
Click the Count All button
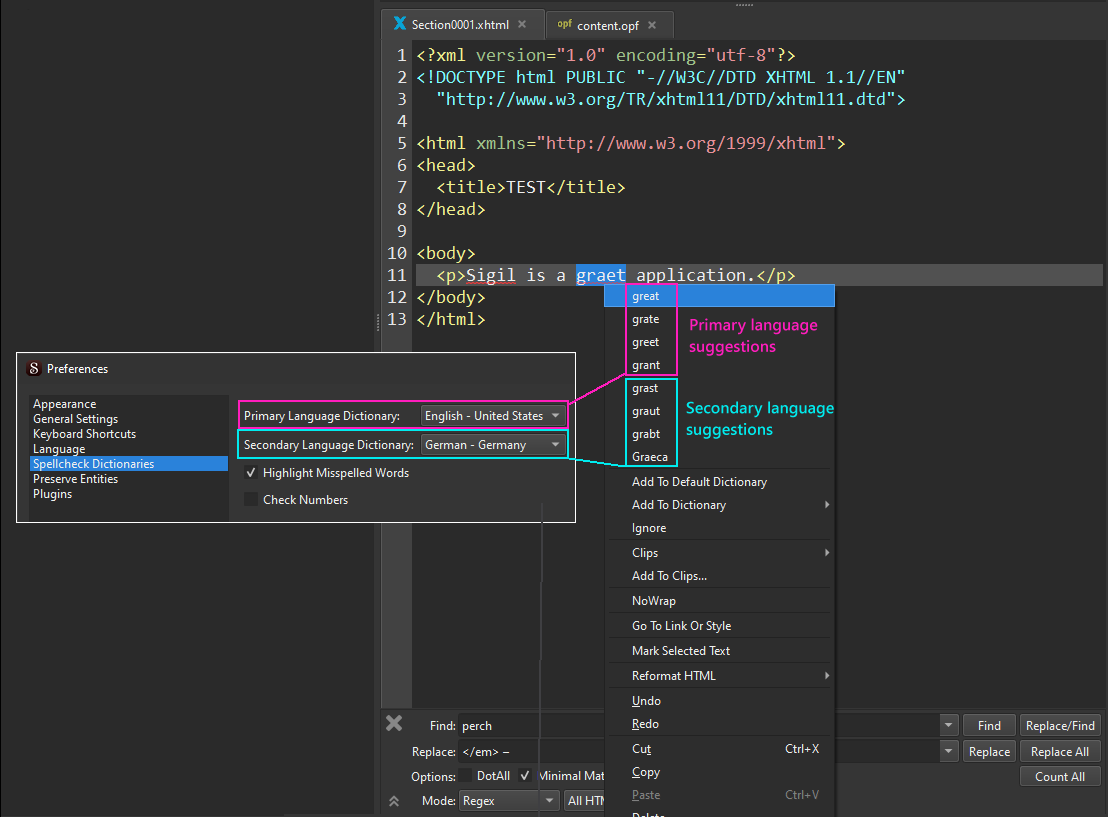pyautogui.click(x=1059, y=776)
